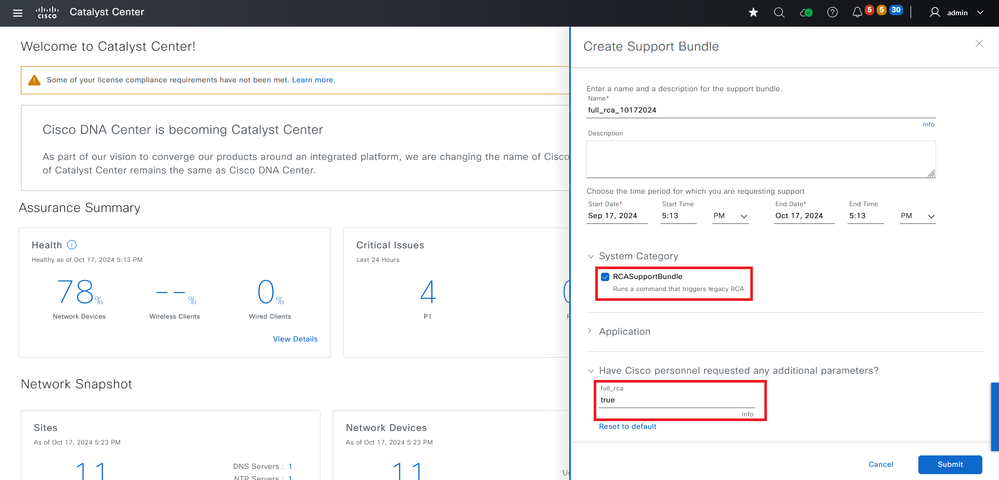Check cloud connection status icon
The height and width of the screenshot is (480, 999).
click(806, 13)
